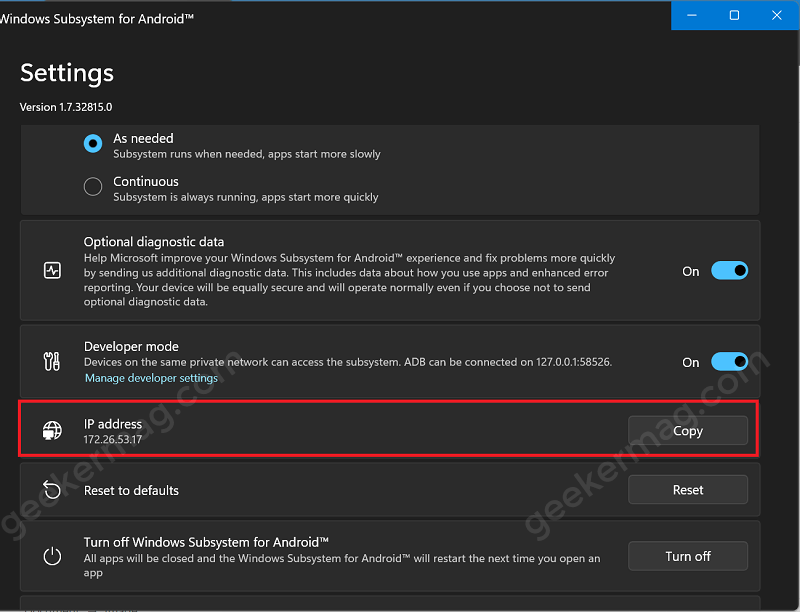Click the Turn off button
The height and width of the screenshot is (612, 800).
click(688, 556)
